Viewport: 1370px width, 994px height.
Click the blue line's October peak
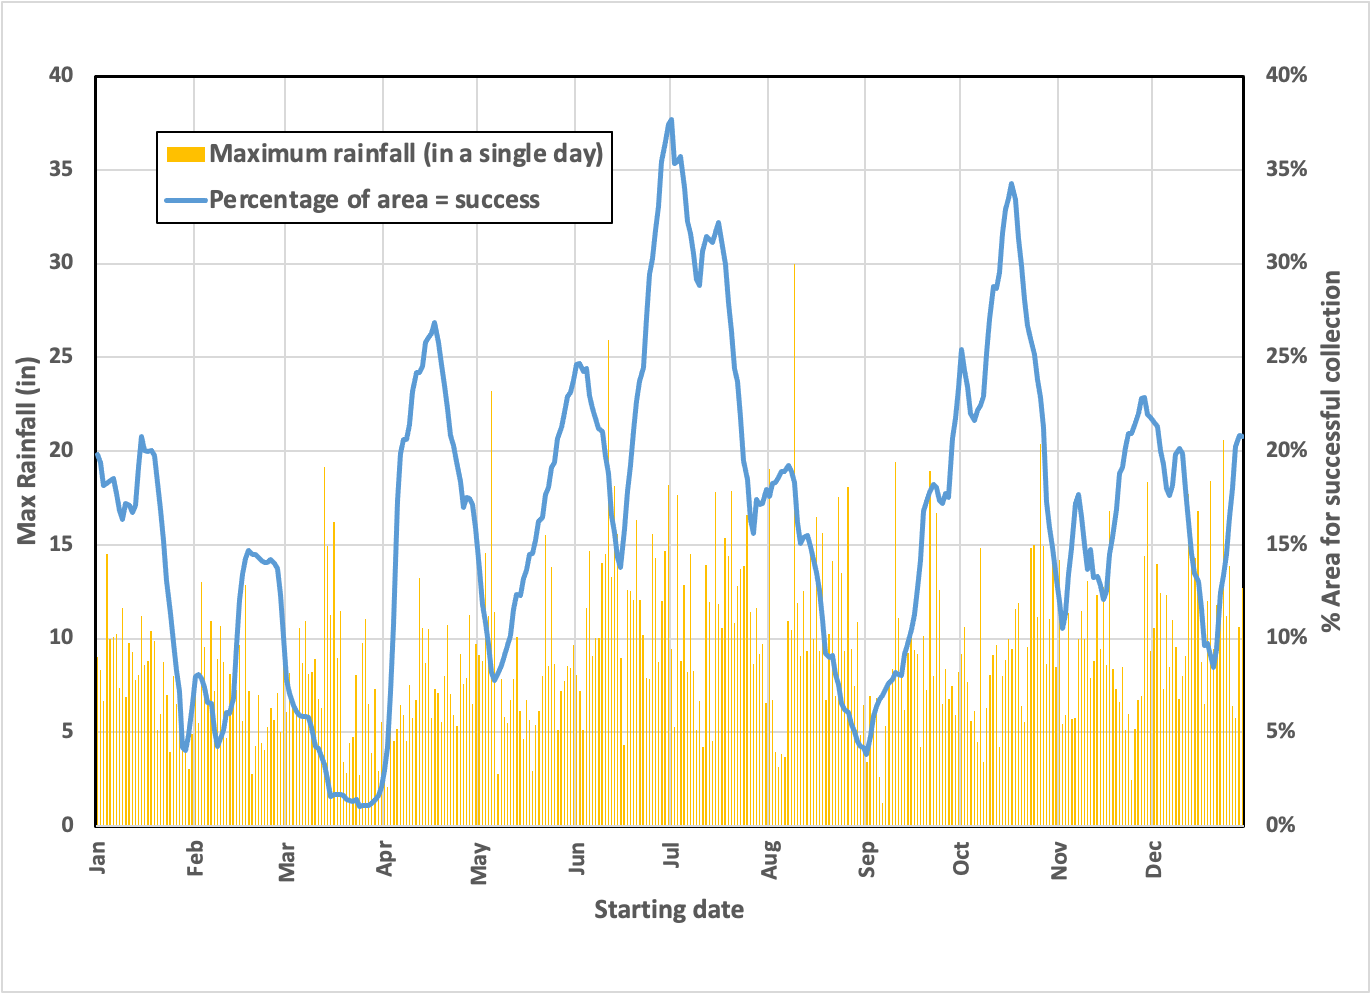click(x=1011, y=184)
